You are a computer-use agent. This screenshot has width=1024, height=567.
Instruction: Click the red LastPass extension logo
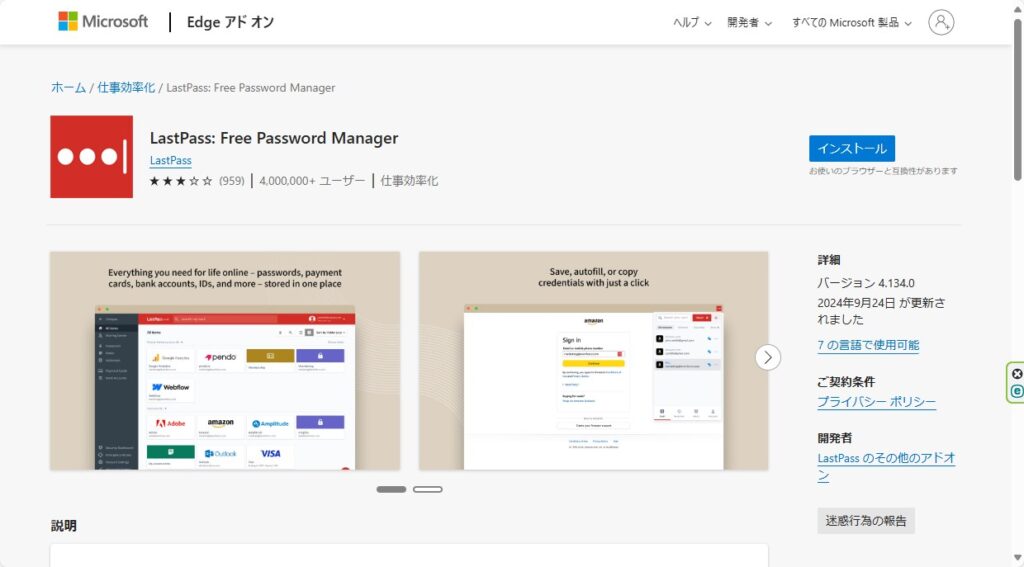(x=91, y=157)
